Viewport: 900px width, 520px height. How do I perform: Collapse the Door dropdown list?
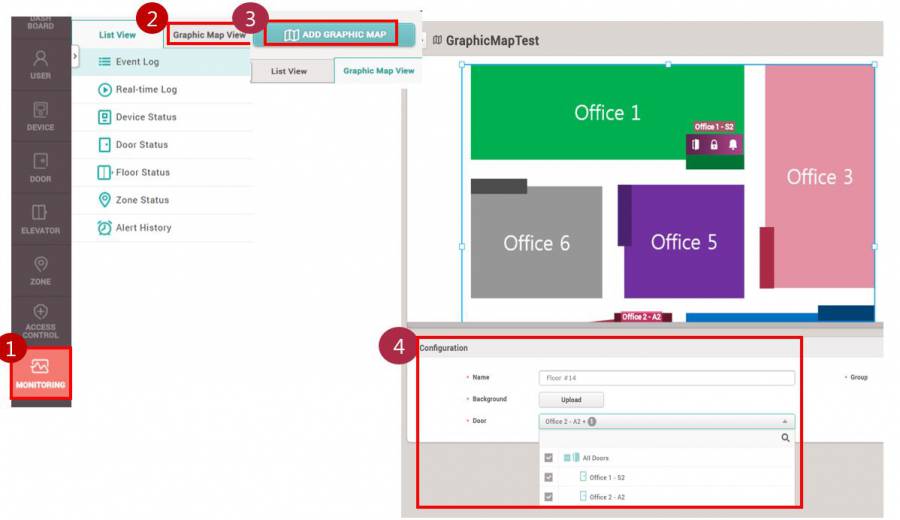(784, 422)
